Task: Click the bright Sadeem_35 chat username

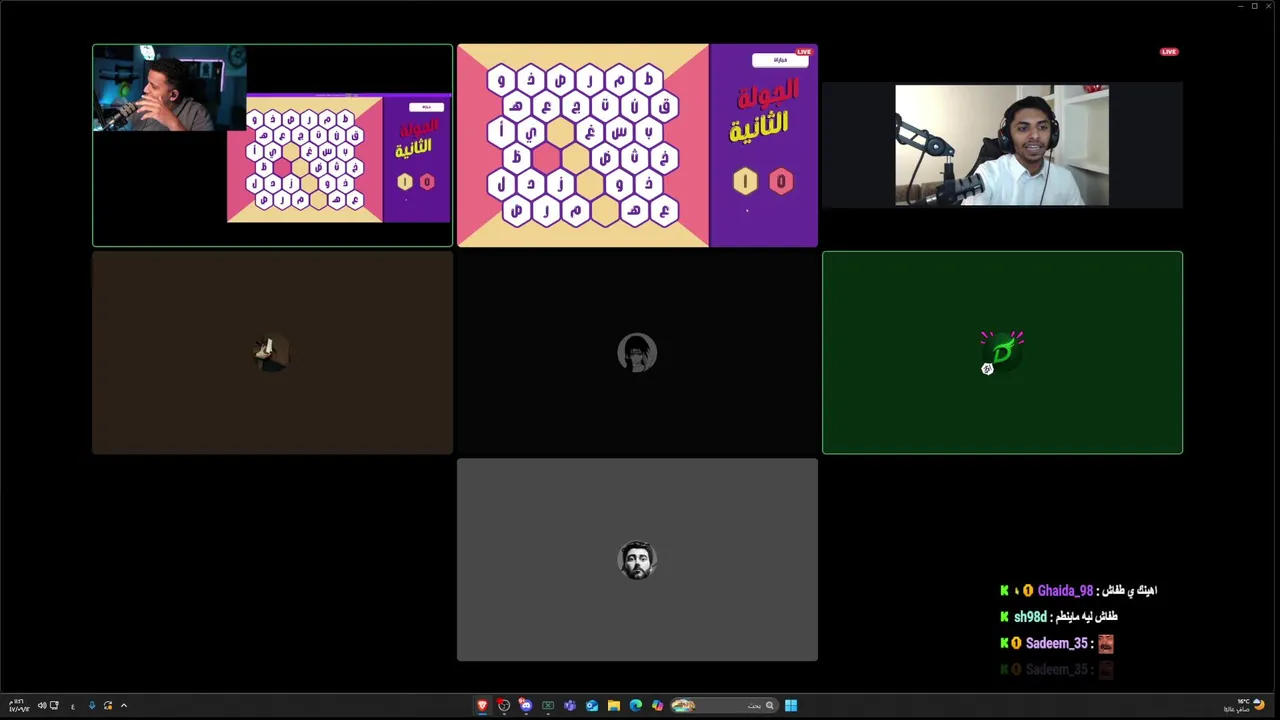Action: pyautogui.click(x=1056, y=643)
